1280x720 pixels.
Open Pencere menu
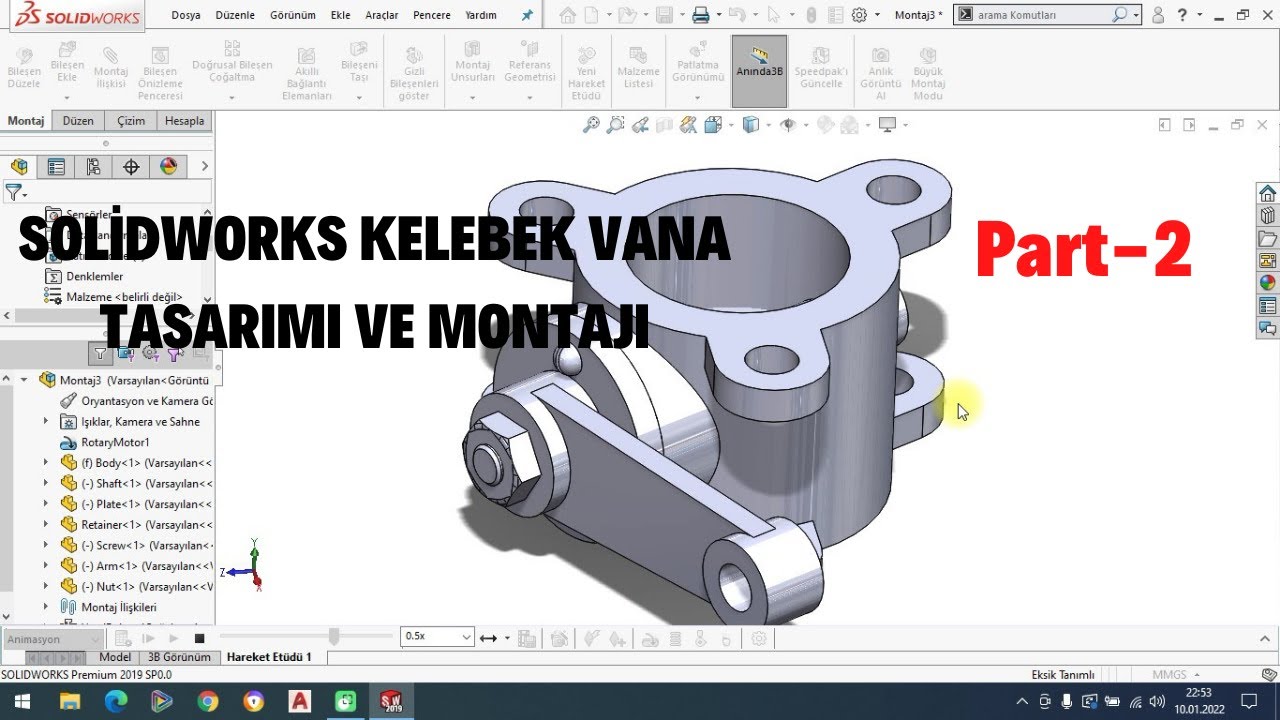432,15
